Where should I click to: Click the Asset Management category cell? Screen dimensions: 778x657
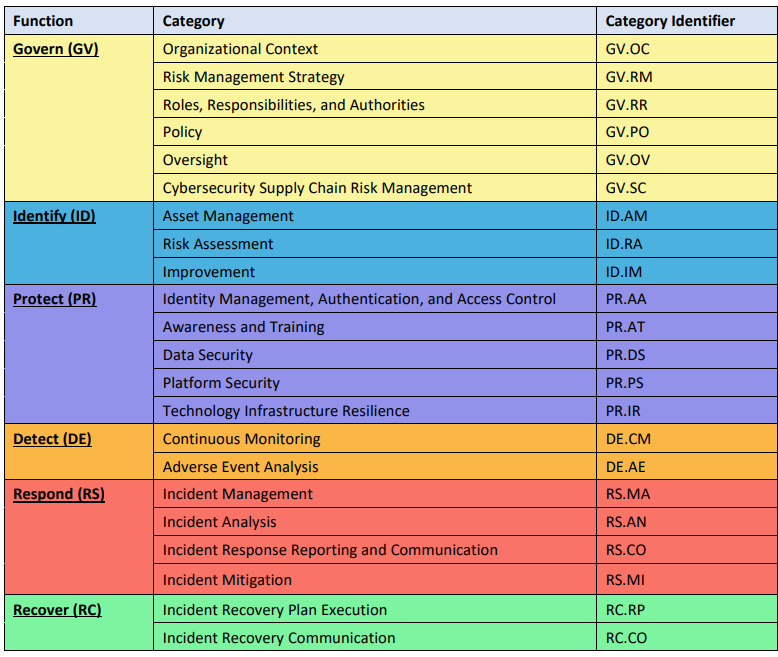coord(228,216)
